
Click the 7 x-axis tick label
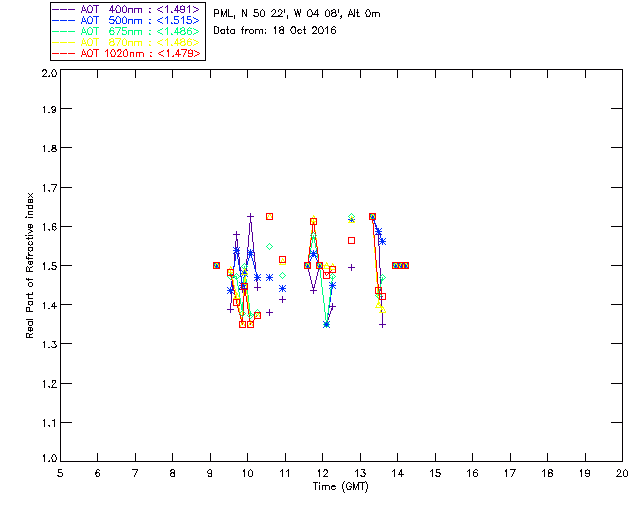click(135, 474)
